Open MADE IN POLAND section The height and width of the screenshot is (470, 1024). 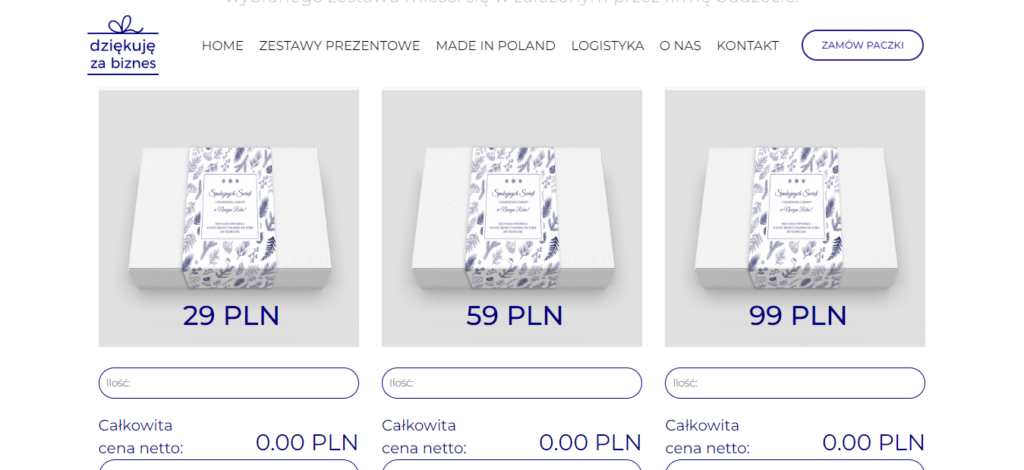(x=496, y=46)
